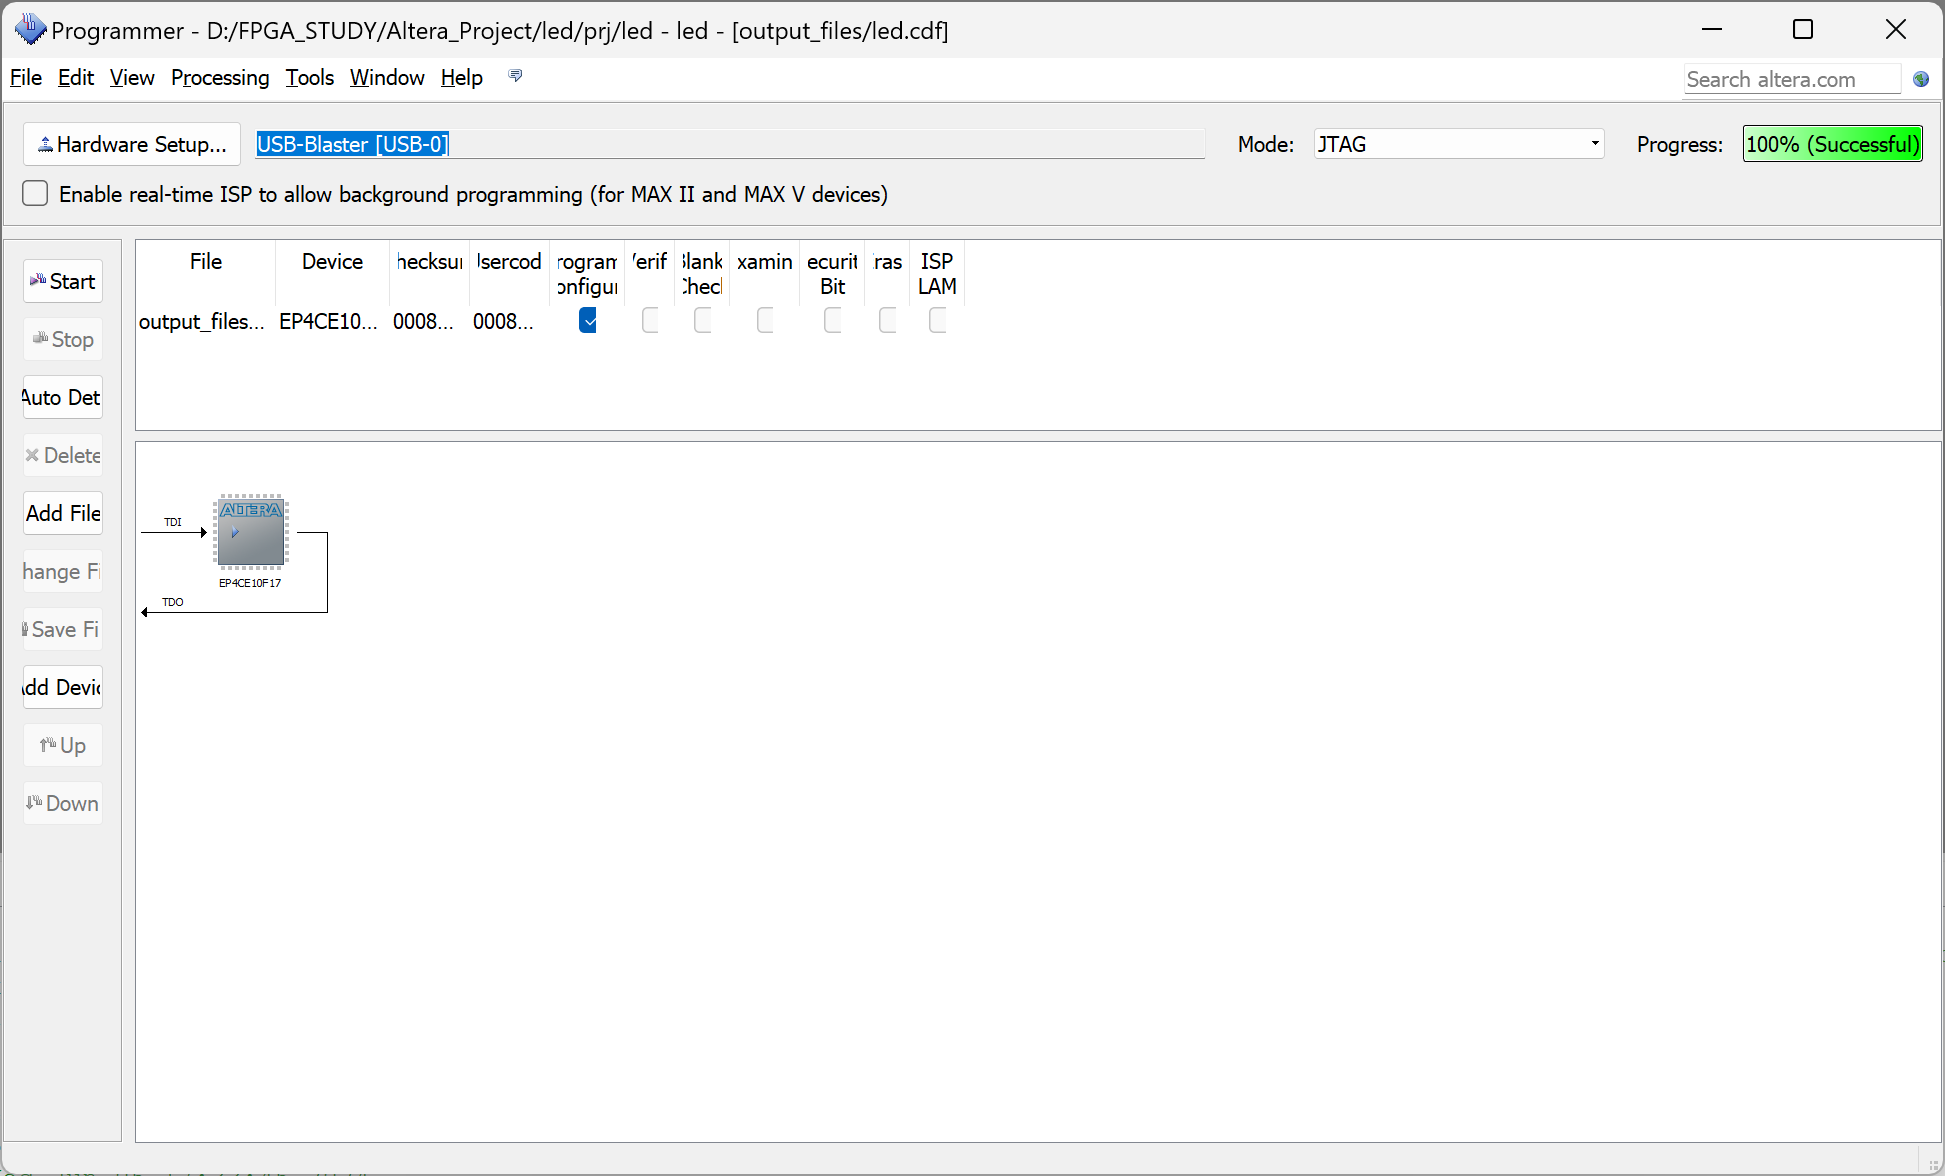Click the help icon after the Help menu
The width and height of the screenshot is (1945, 1176).
[515, 77]
